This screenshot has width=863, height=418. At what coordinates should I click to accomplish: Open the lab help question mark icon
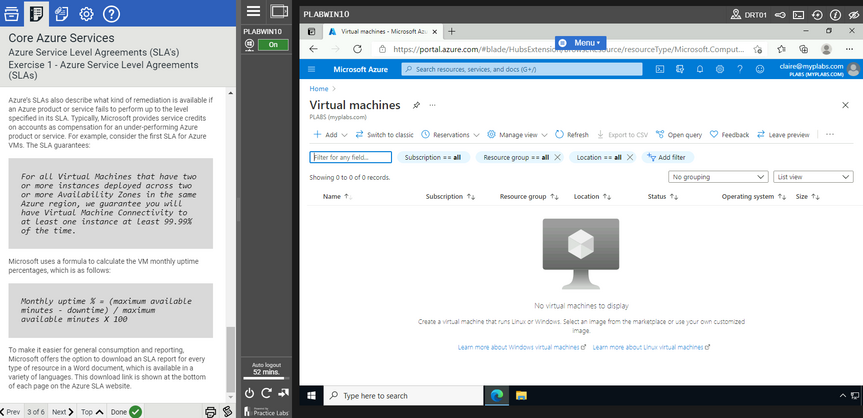click(111, 13)
